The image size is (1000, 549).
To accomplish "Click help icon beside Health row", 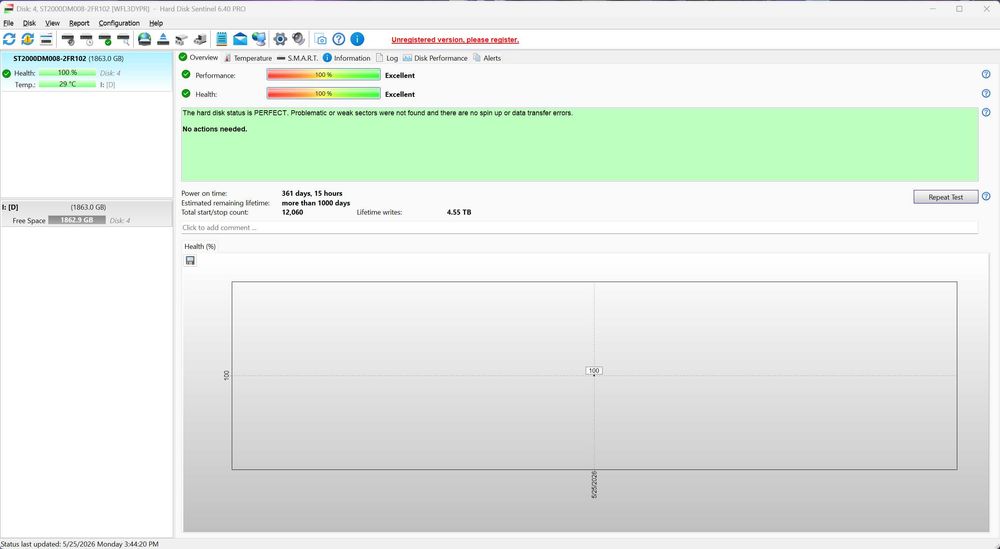I will [x=986, y=94].
